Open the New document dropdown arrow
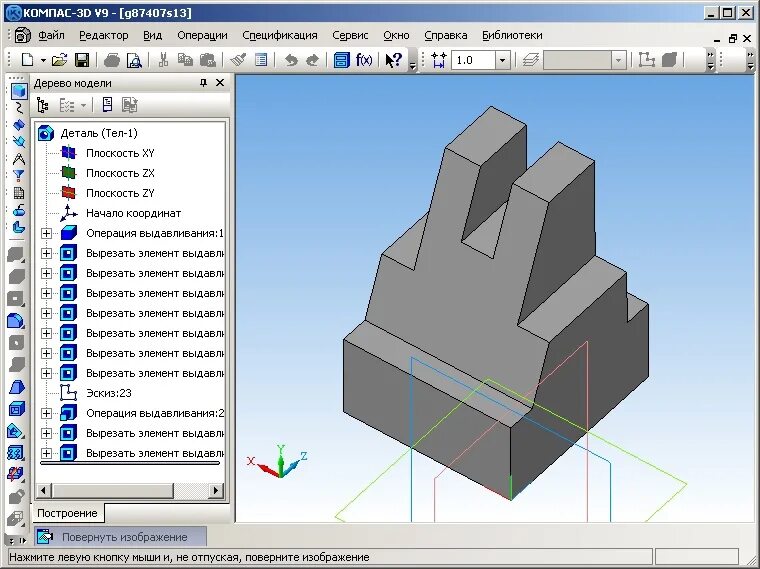 [43, 61]
